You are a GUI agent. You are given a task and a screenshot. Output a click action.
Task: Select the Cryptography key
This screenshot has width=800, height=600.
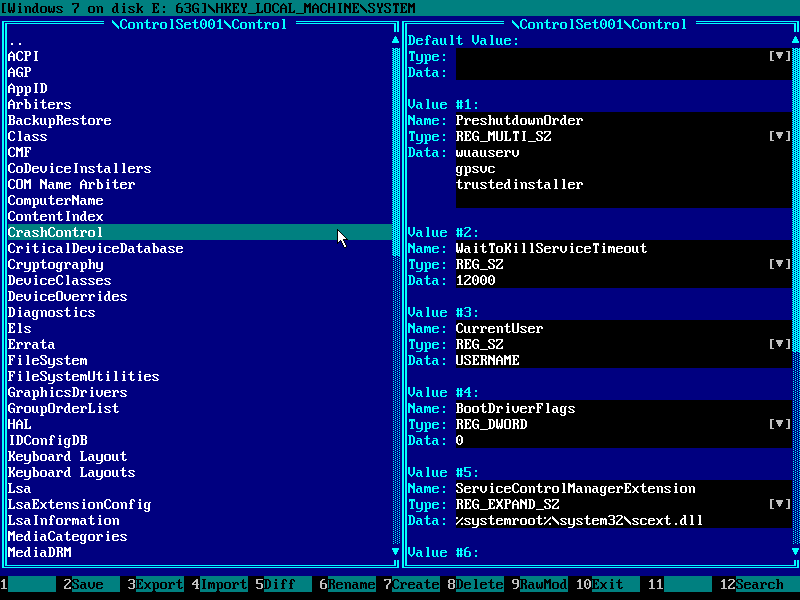(199, 264)
